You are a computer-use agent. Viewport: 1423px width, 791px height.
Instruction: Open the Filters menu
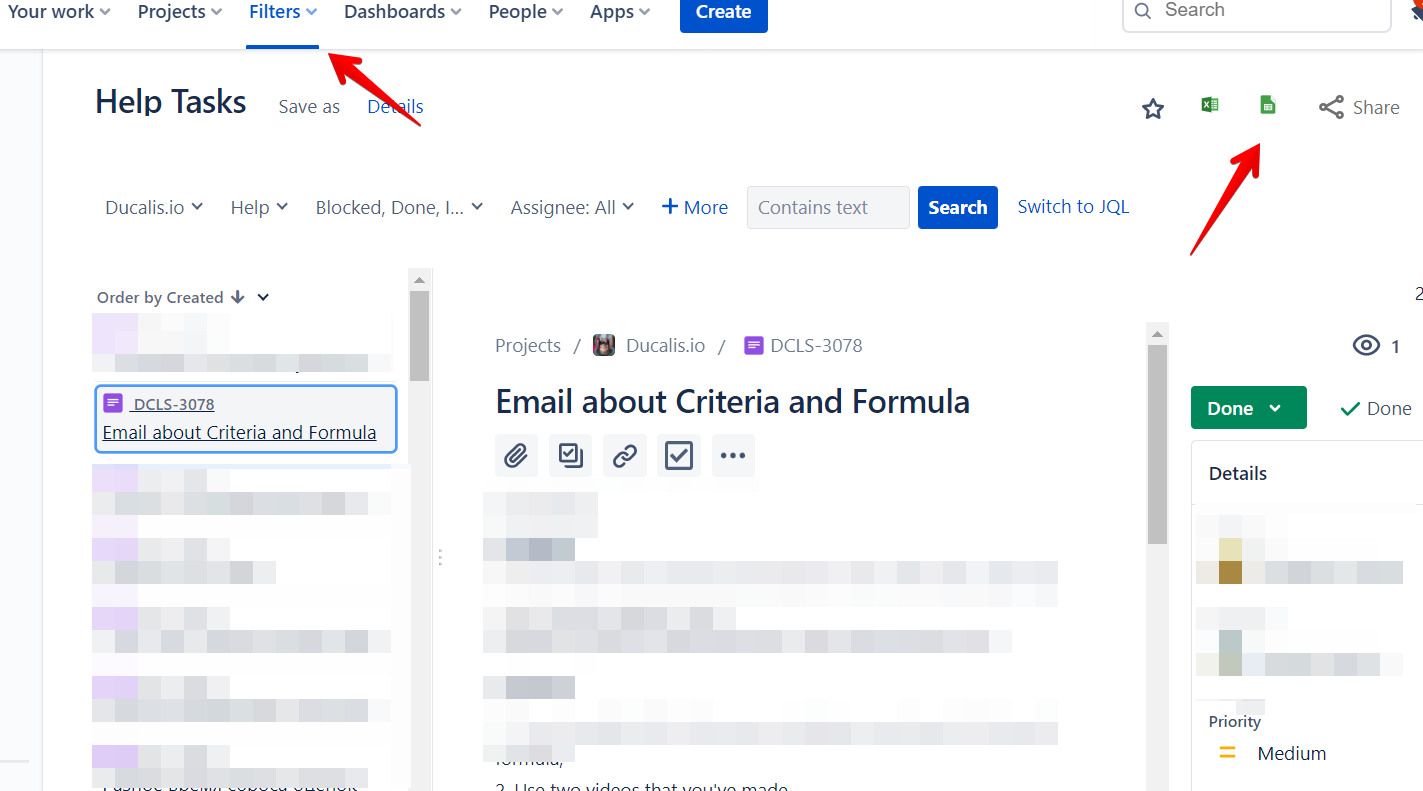click(x=283, y=12)
